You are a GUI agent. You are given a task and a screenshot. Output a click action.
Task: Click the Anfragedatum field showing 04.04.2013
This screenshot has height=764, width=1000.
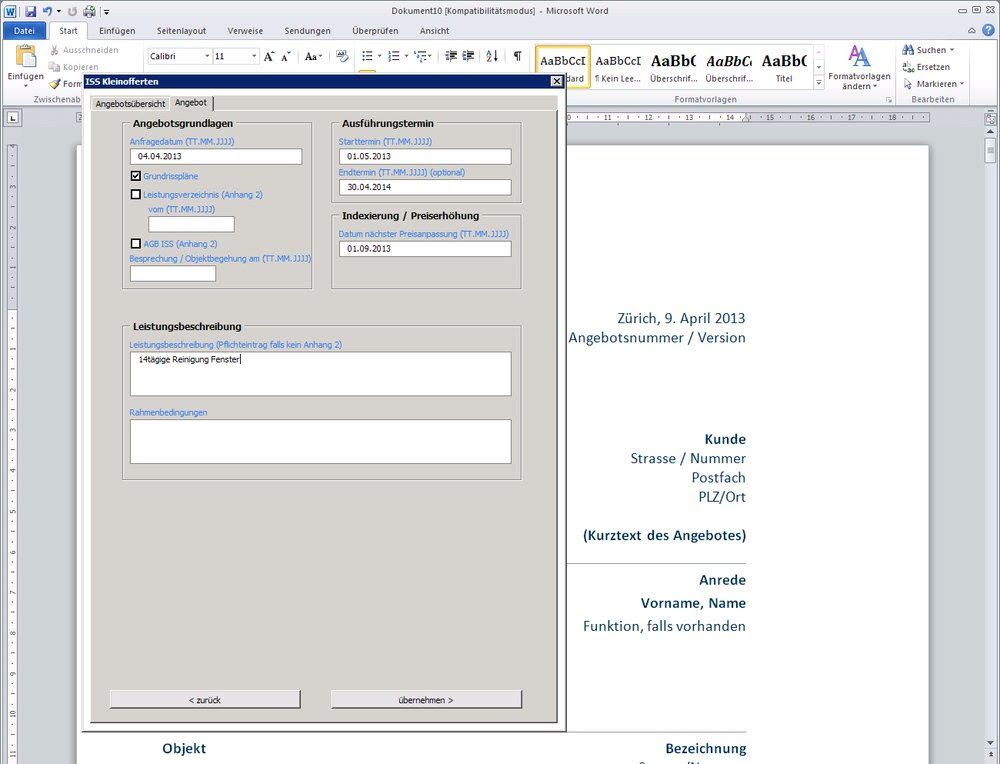(x=216, y=156)
